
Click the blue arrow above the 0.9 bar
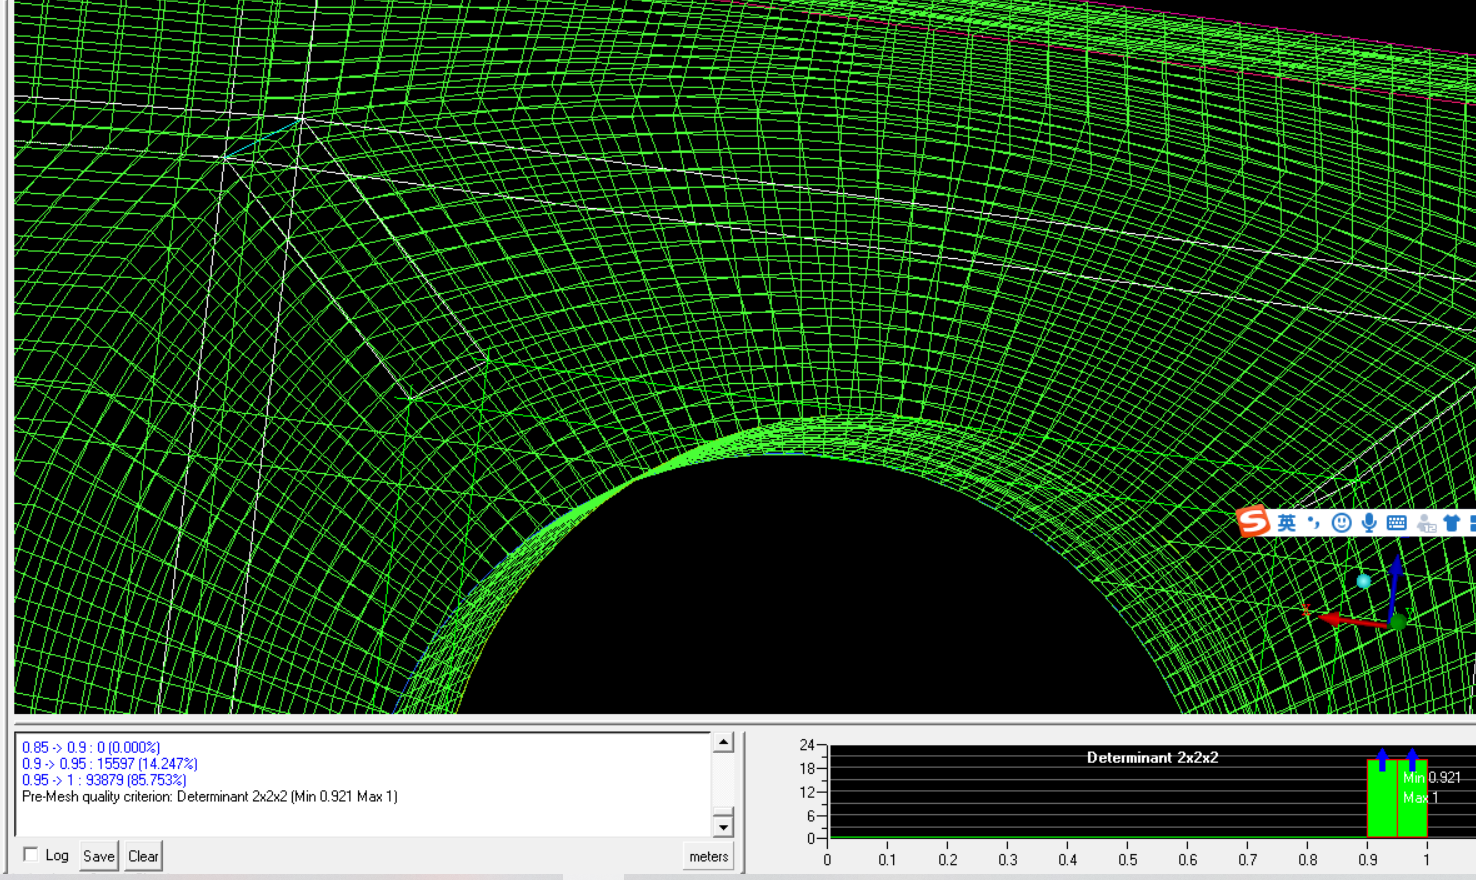pyautogui.click(x=1382, y=759)
